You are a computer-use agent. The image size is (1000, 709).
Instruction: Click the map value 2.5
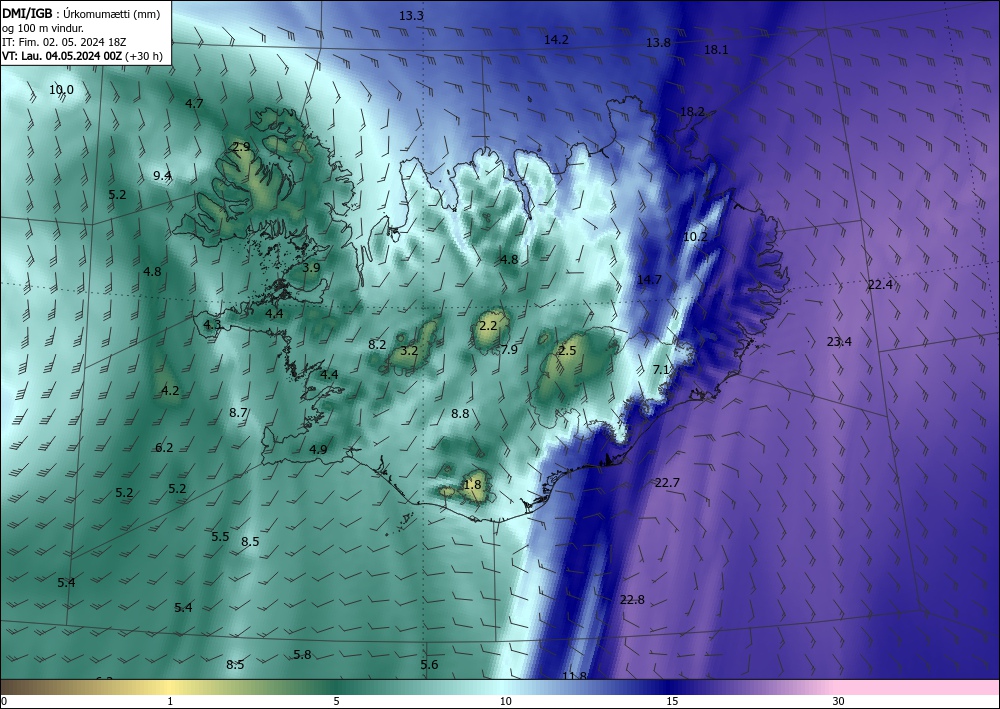click(x=567, y=350)
